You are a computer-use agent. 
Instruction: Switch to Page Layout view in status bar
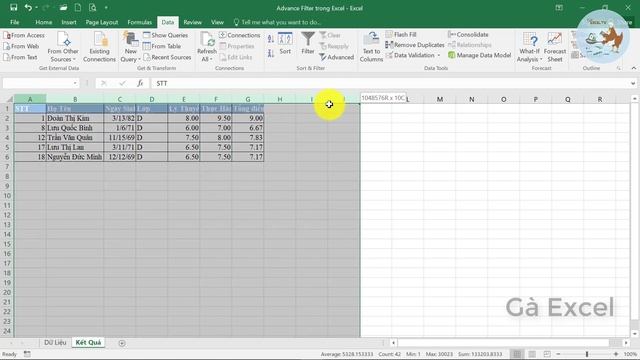click(x=532, y=354)
